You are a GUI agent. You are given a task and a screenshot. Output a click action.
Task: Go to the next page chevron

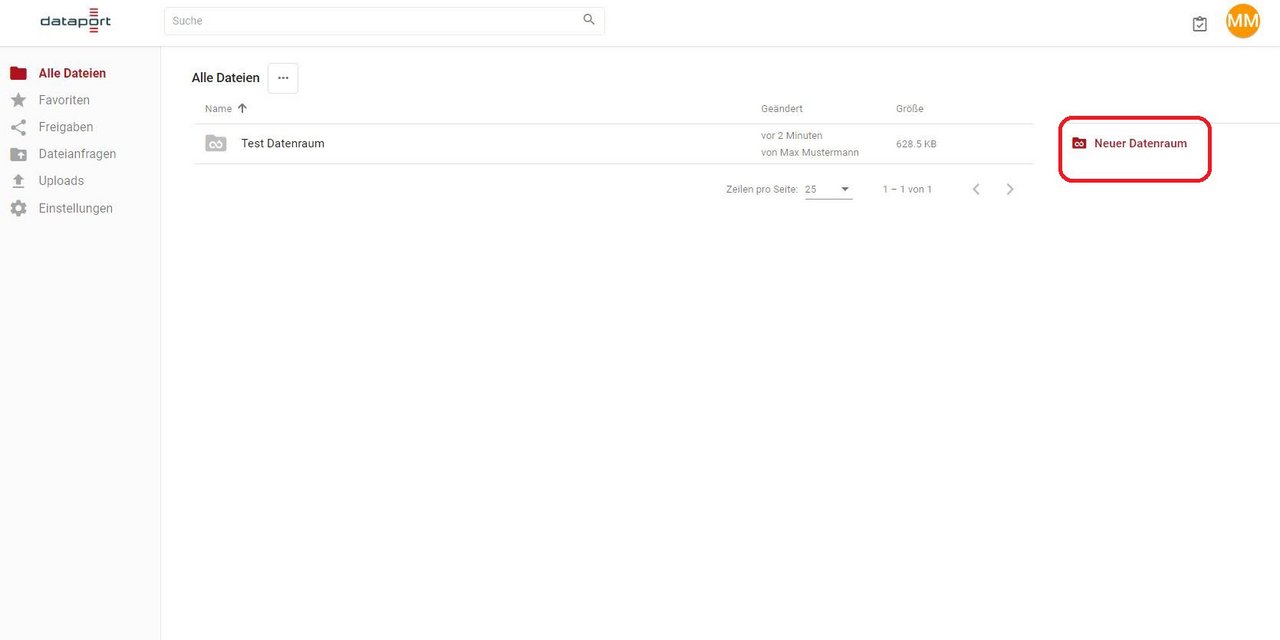click(x=1010, y=189)
